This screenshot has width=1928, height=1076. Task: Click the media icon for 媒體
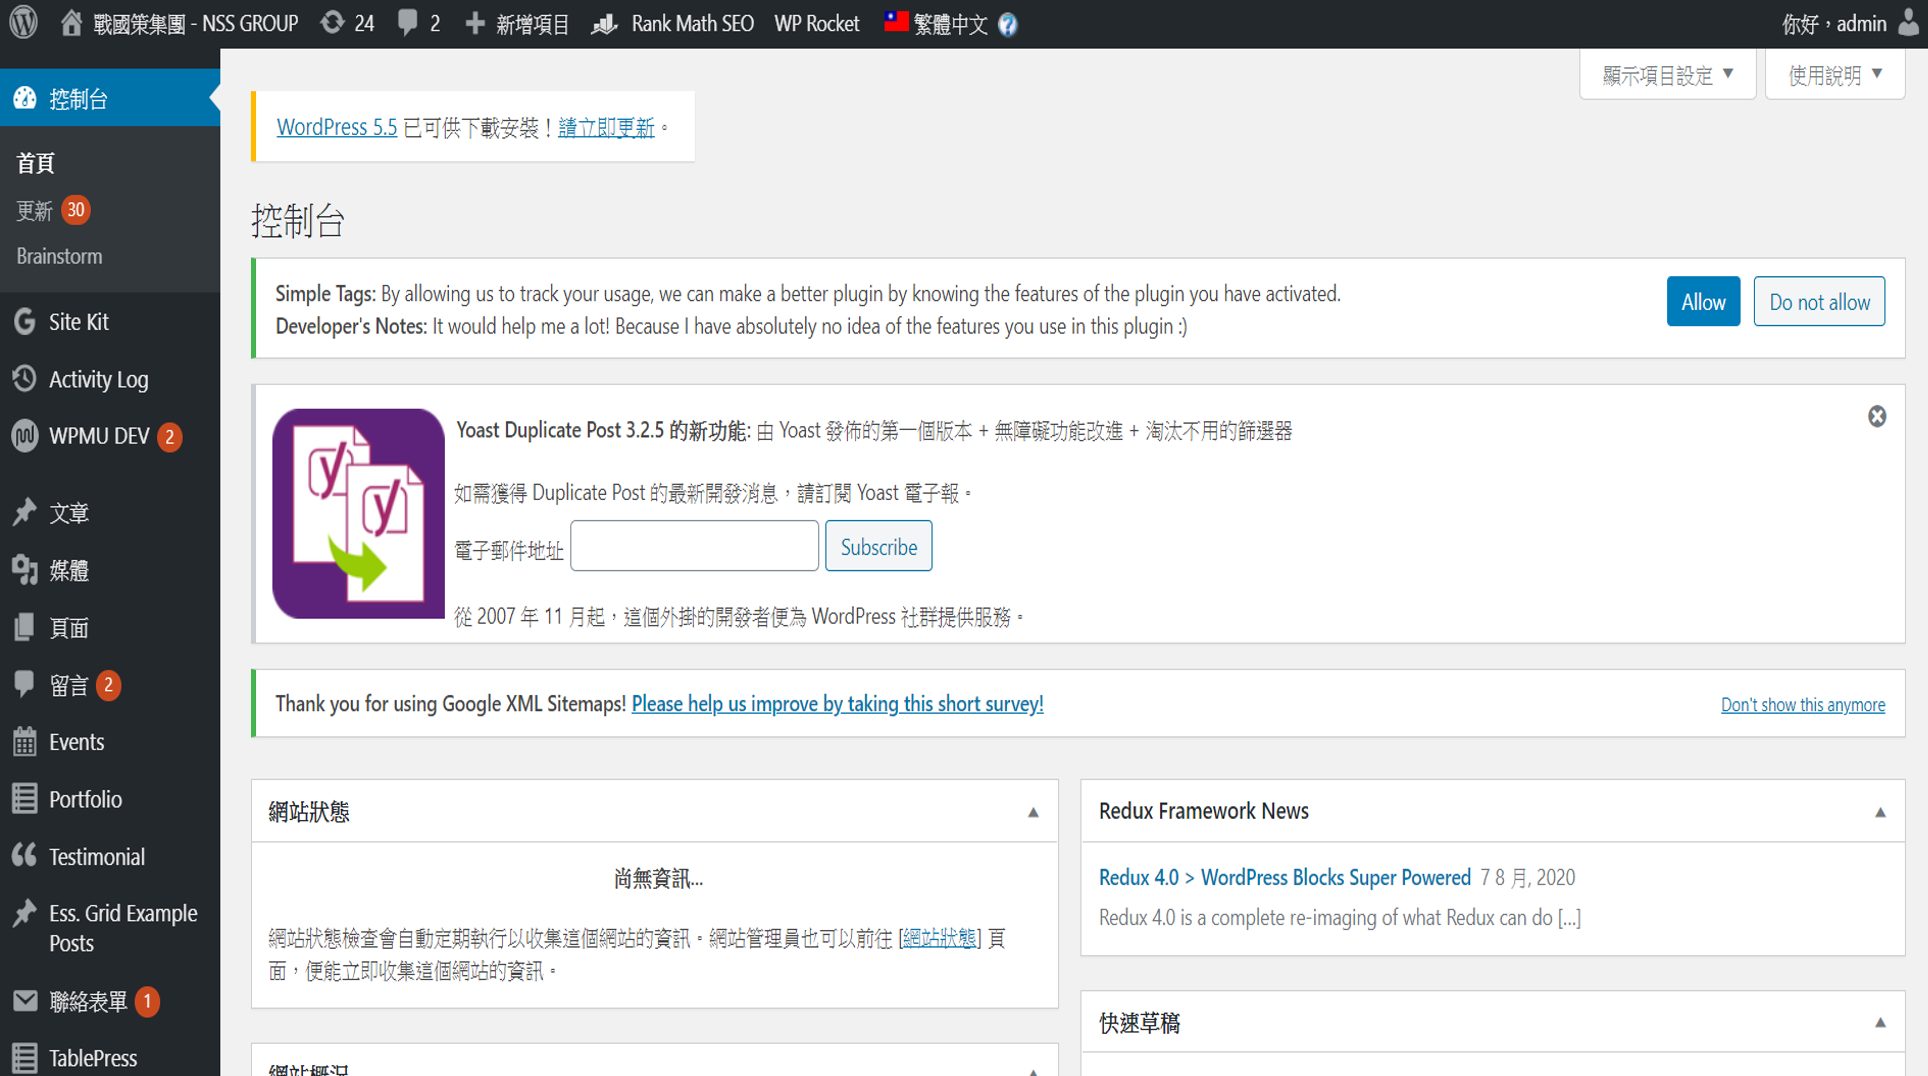click(25, 570)
